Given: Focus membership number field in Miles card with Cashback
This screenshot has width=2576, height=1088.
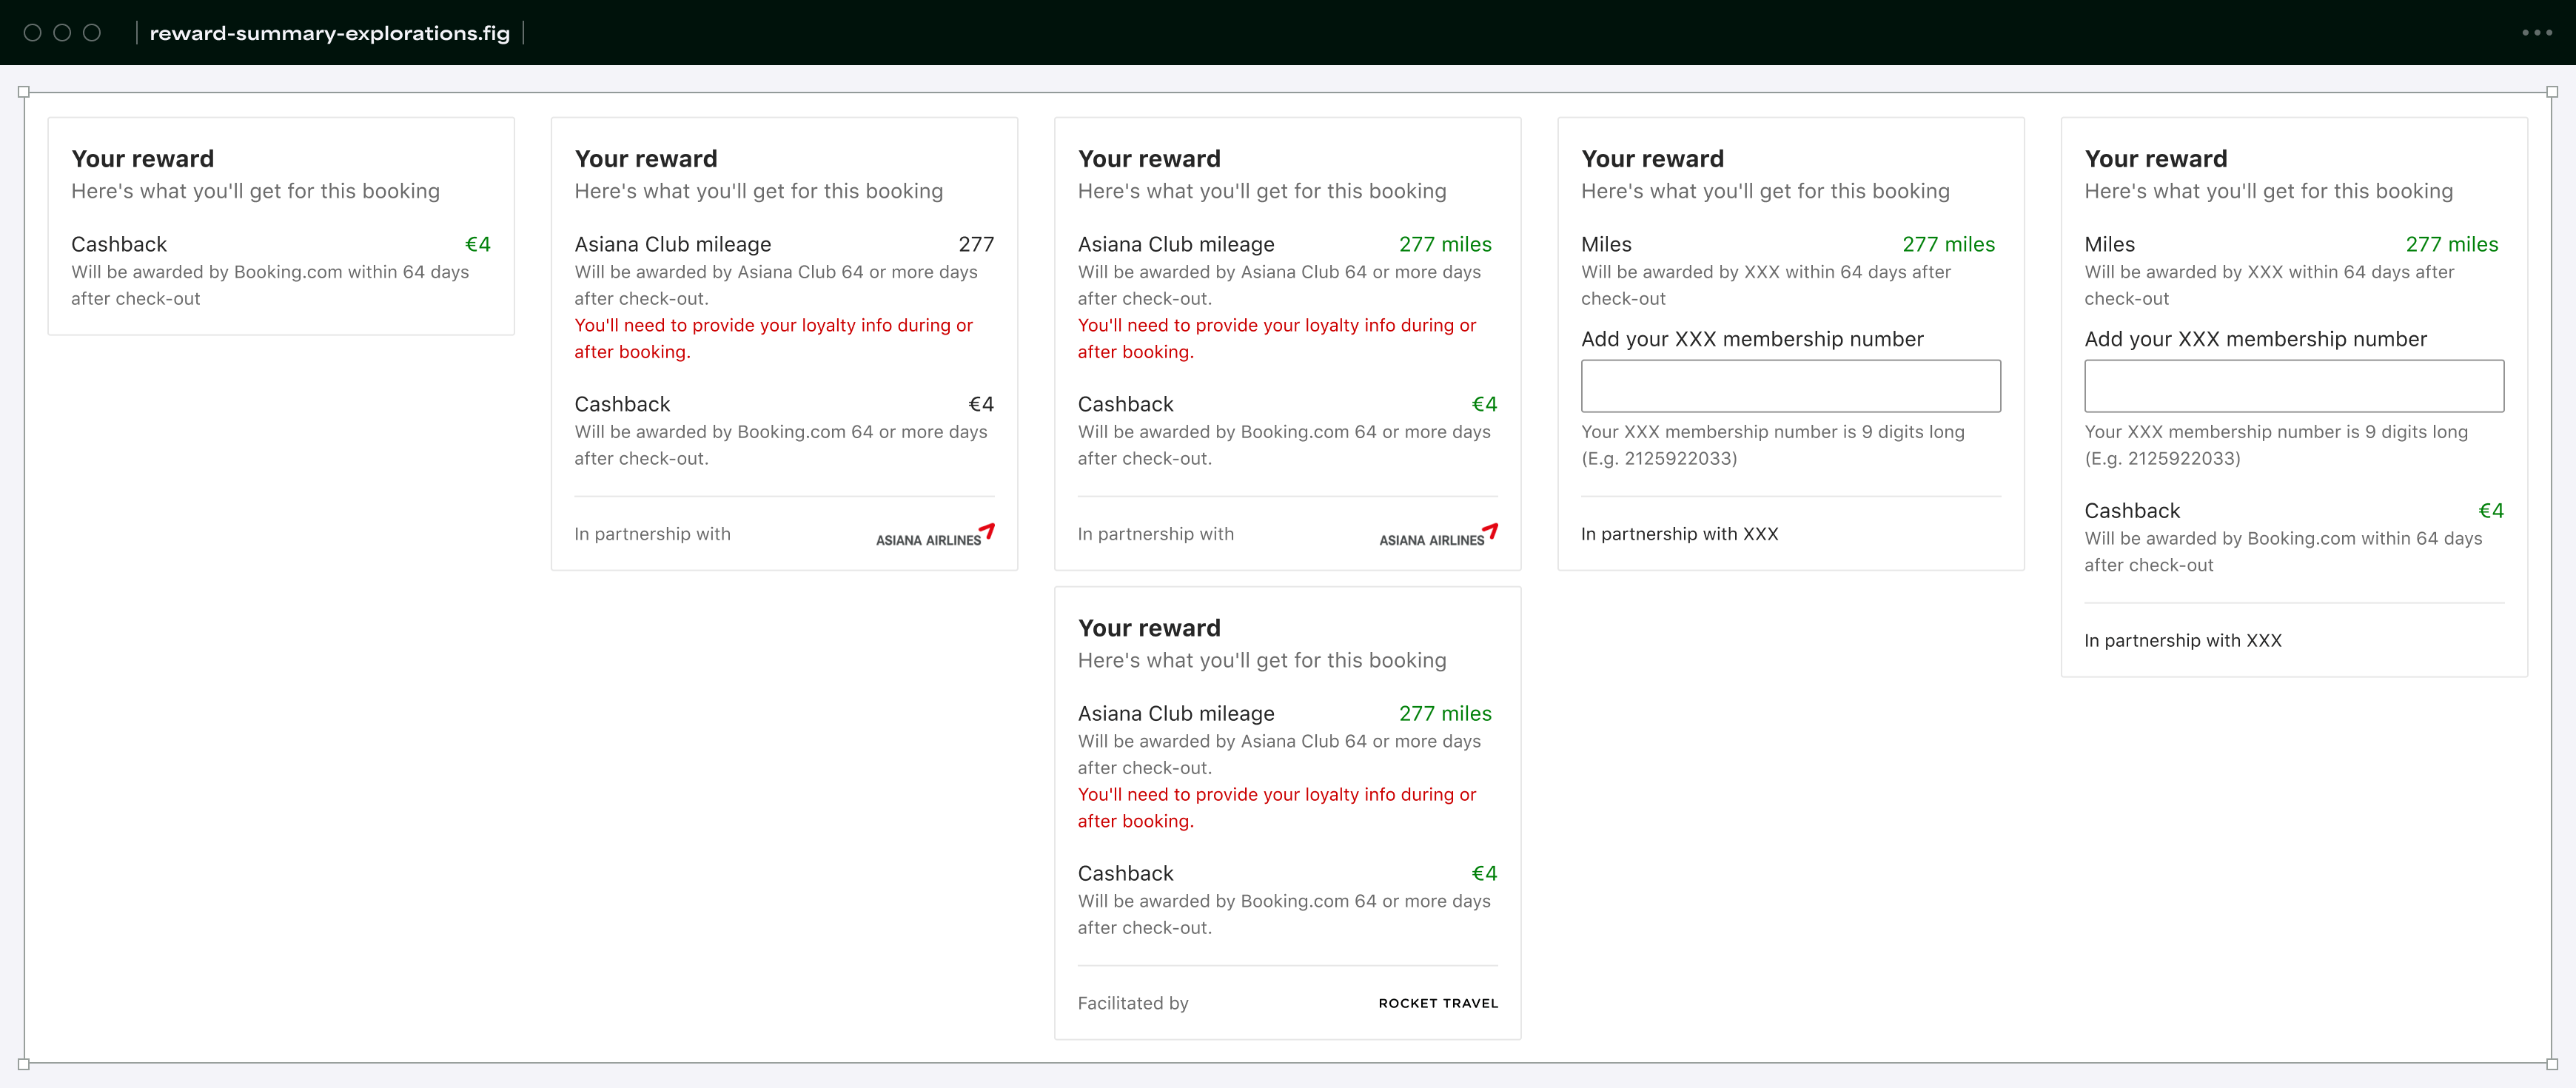Looking at the screenshot, I should (x=2294, y=386).
